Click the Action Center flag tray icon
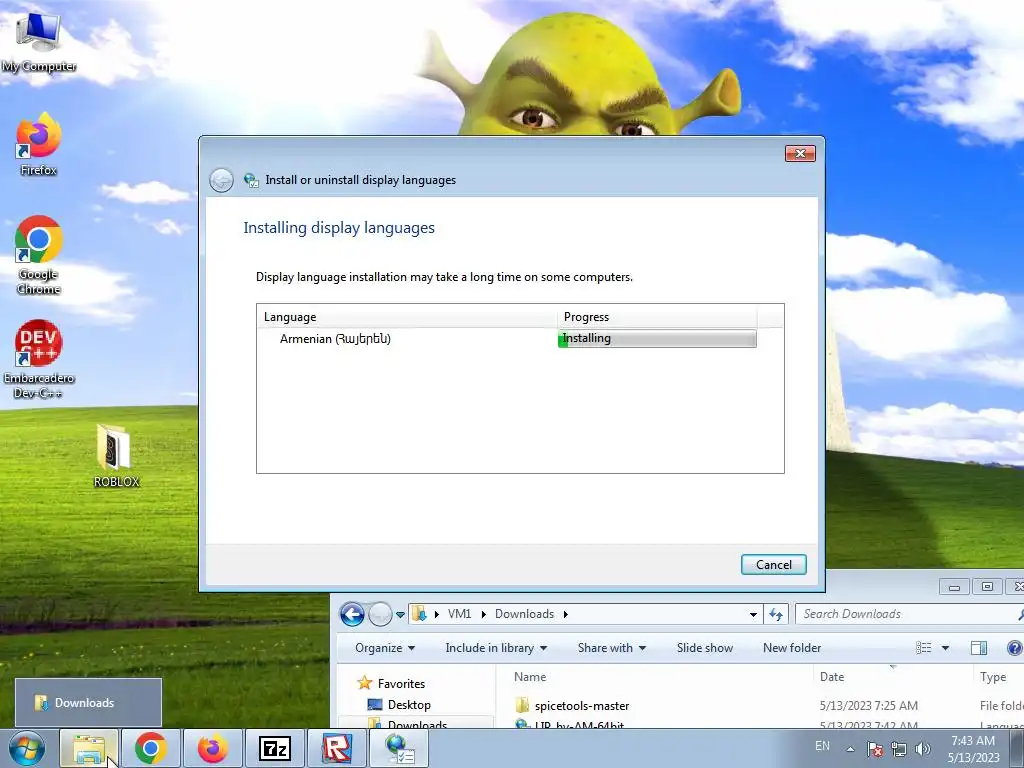This screenshot has width=1024, height=768. click(x=874, y=748)
